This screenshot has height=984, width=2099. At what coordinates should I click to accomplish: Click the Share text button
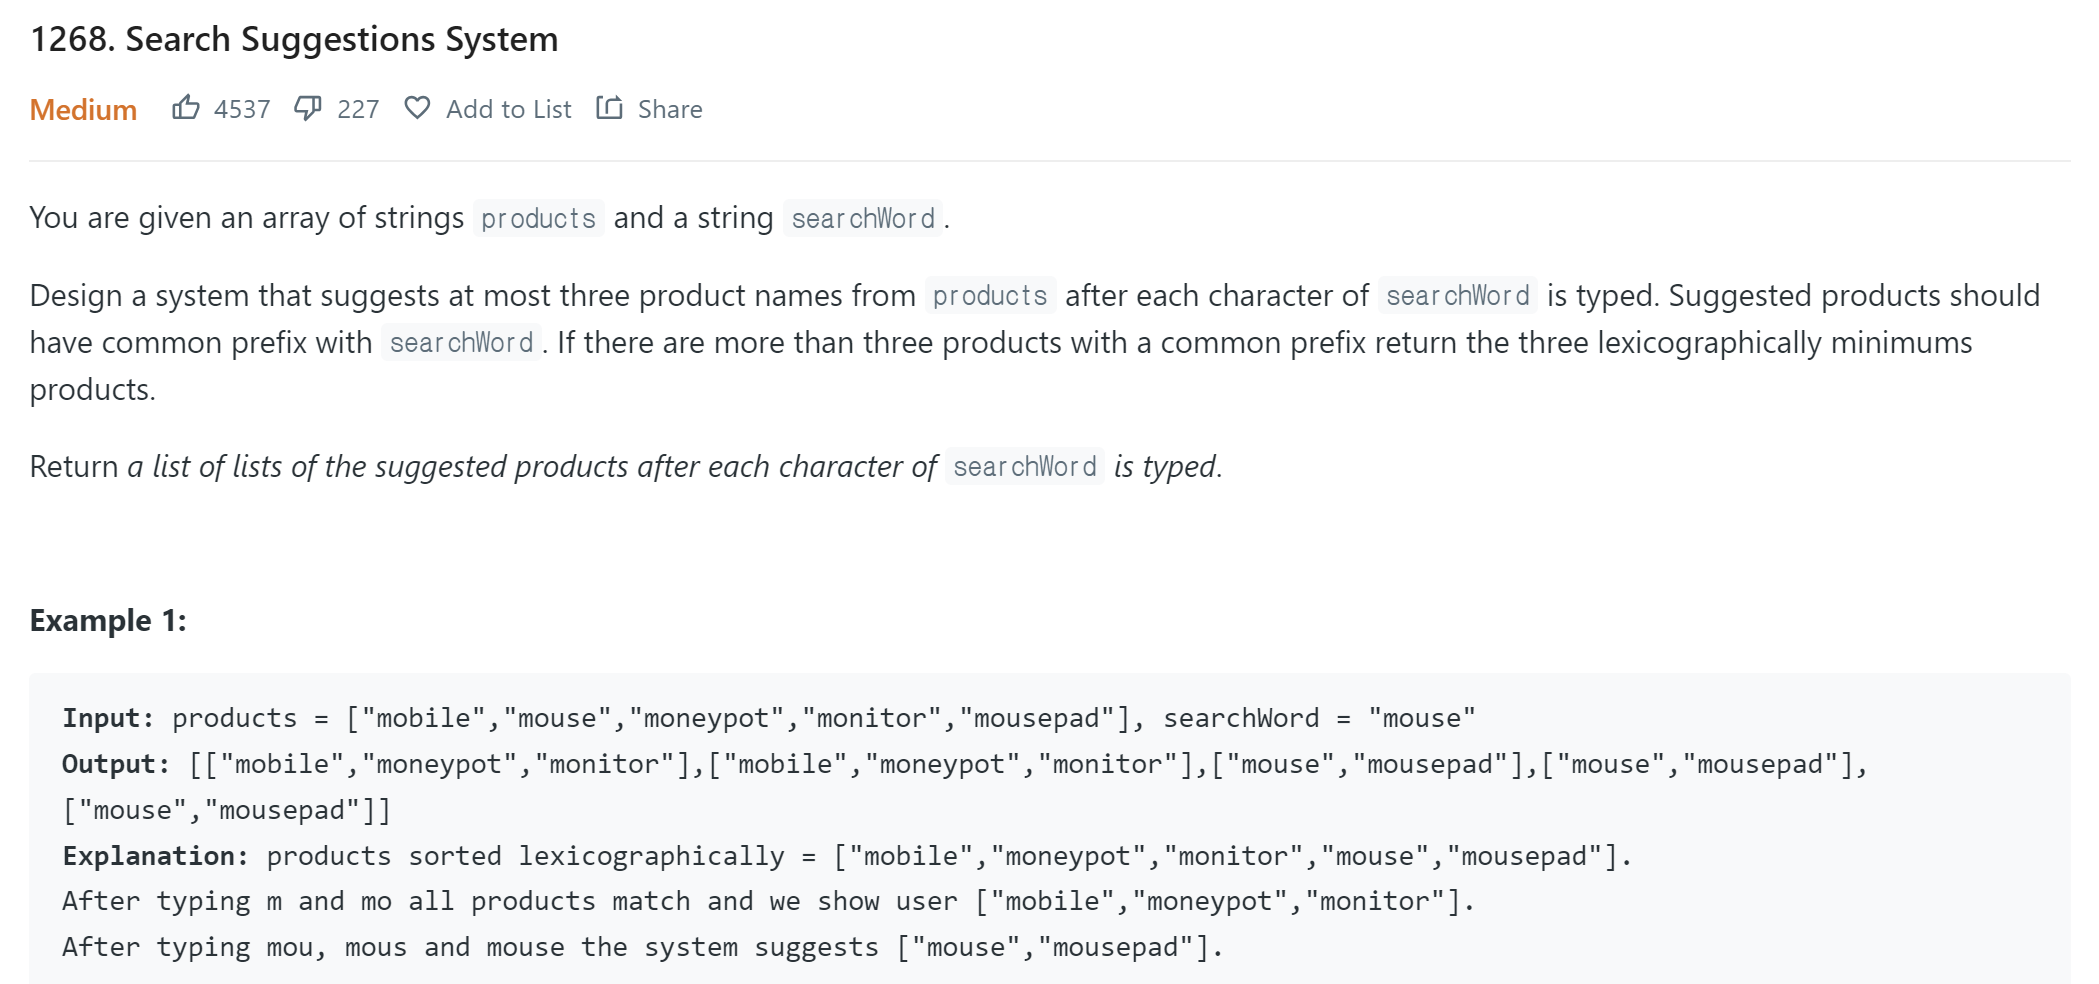pos(670,109)
